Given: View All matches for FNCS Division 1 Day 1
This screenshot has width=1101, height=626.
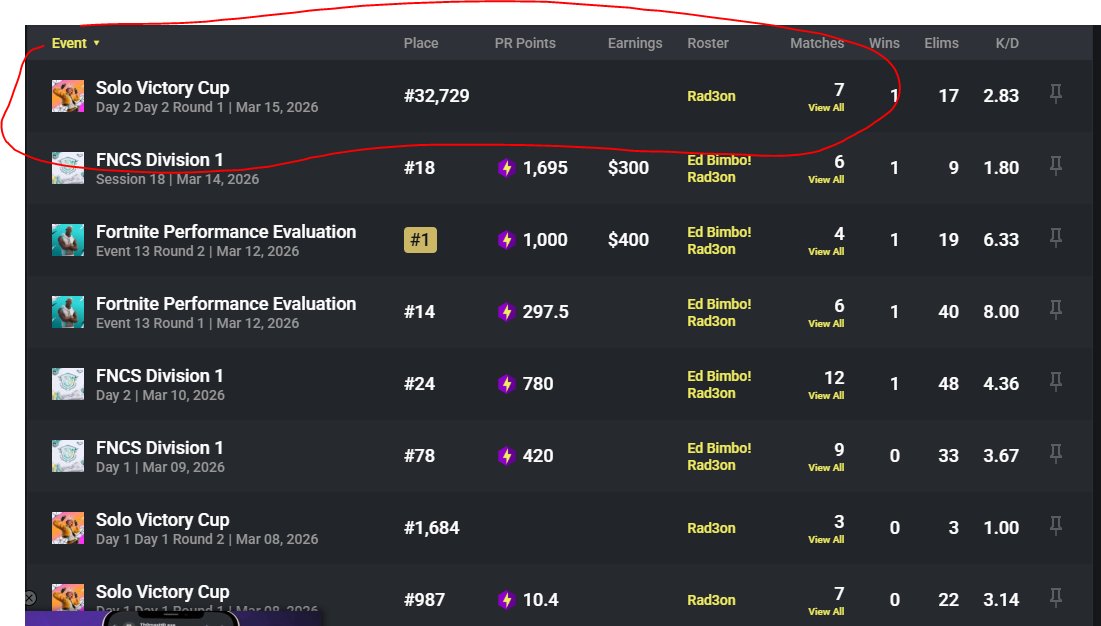Looking at the screenshot, I should pyautogui.click(x=826, y=467).
